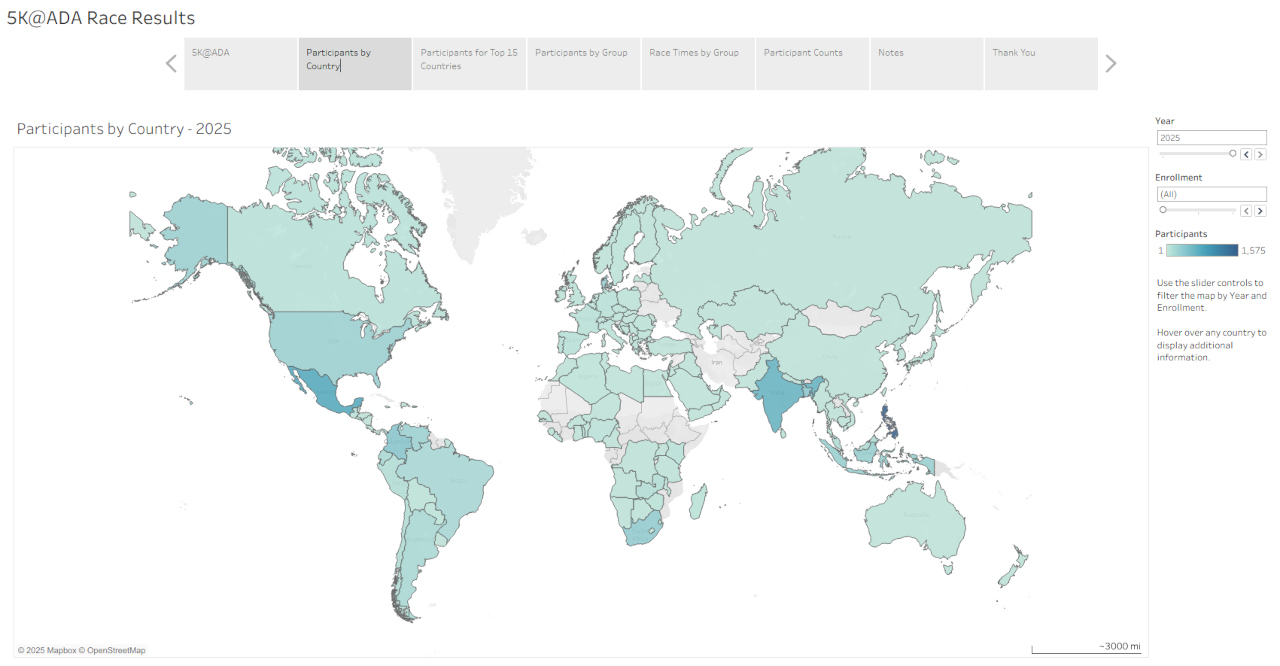View the Notes story point
Viewport: 1280px width, 666px height.
click(926, 64)
